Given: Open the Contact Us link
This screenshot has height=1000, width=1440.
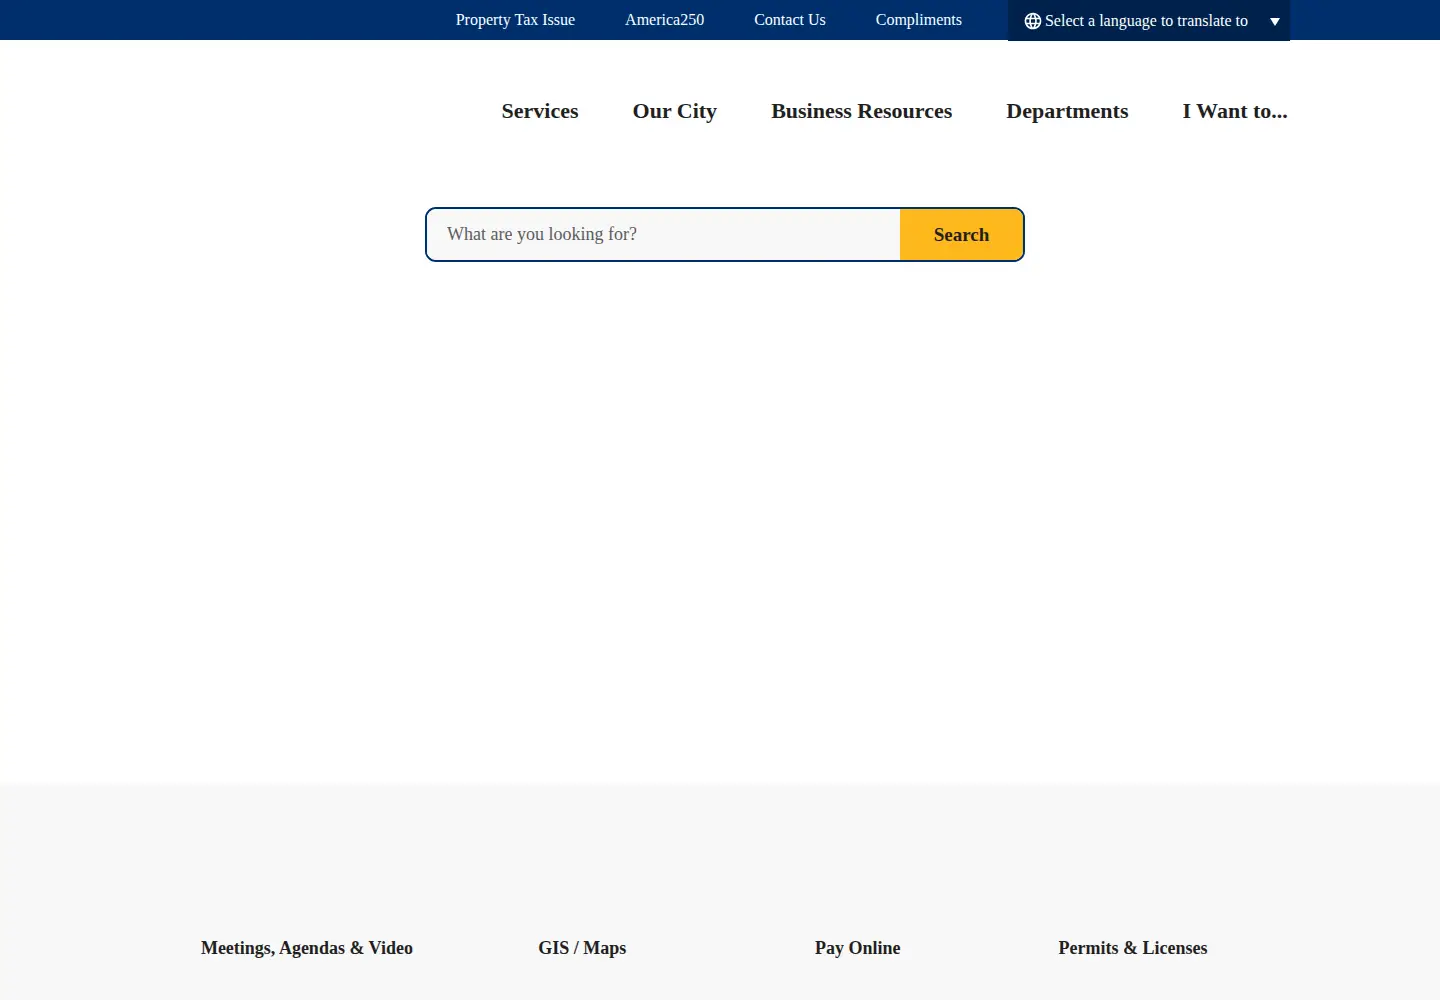Looking at the screenshot, I should point(790,20).
